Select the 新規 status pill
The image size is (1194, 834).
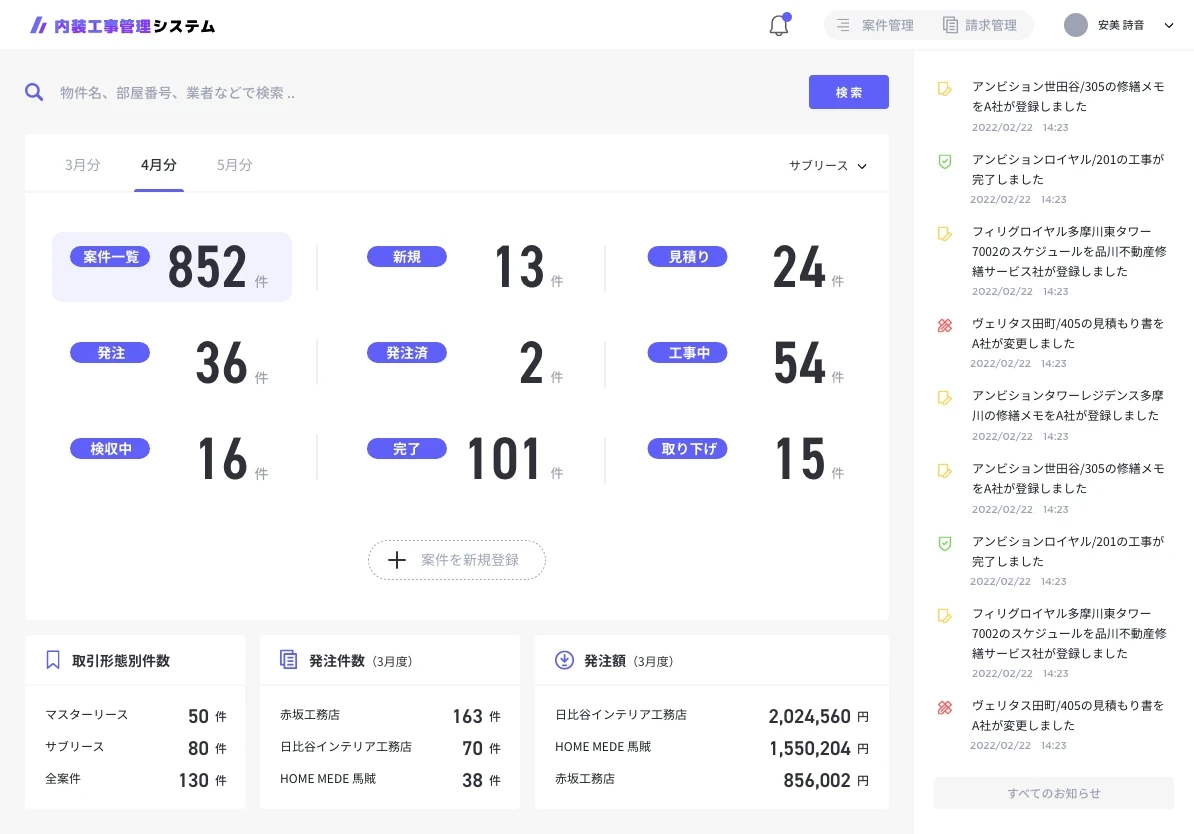(x=407, y=257)
